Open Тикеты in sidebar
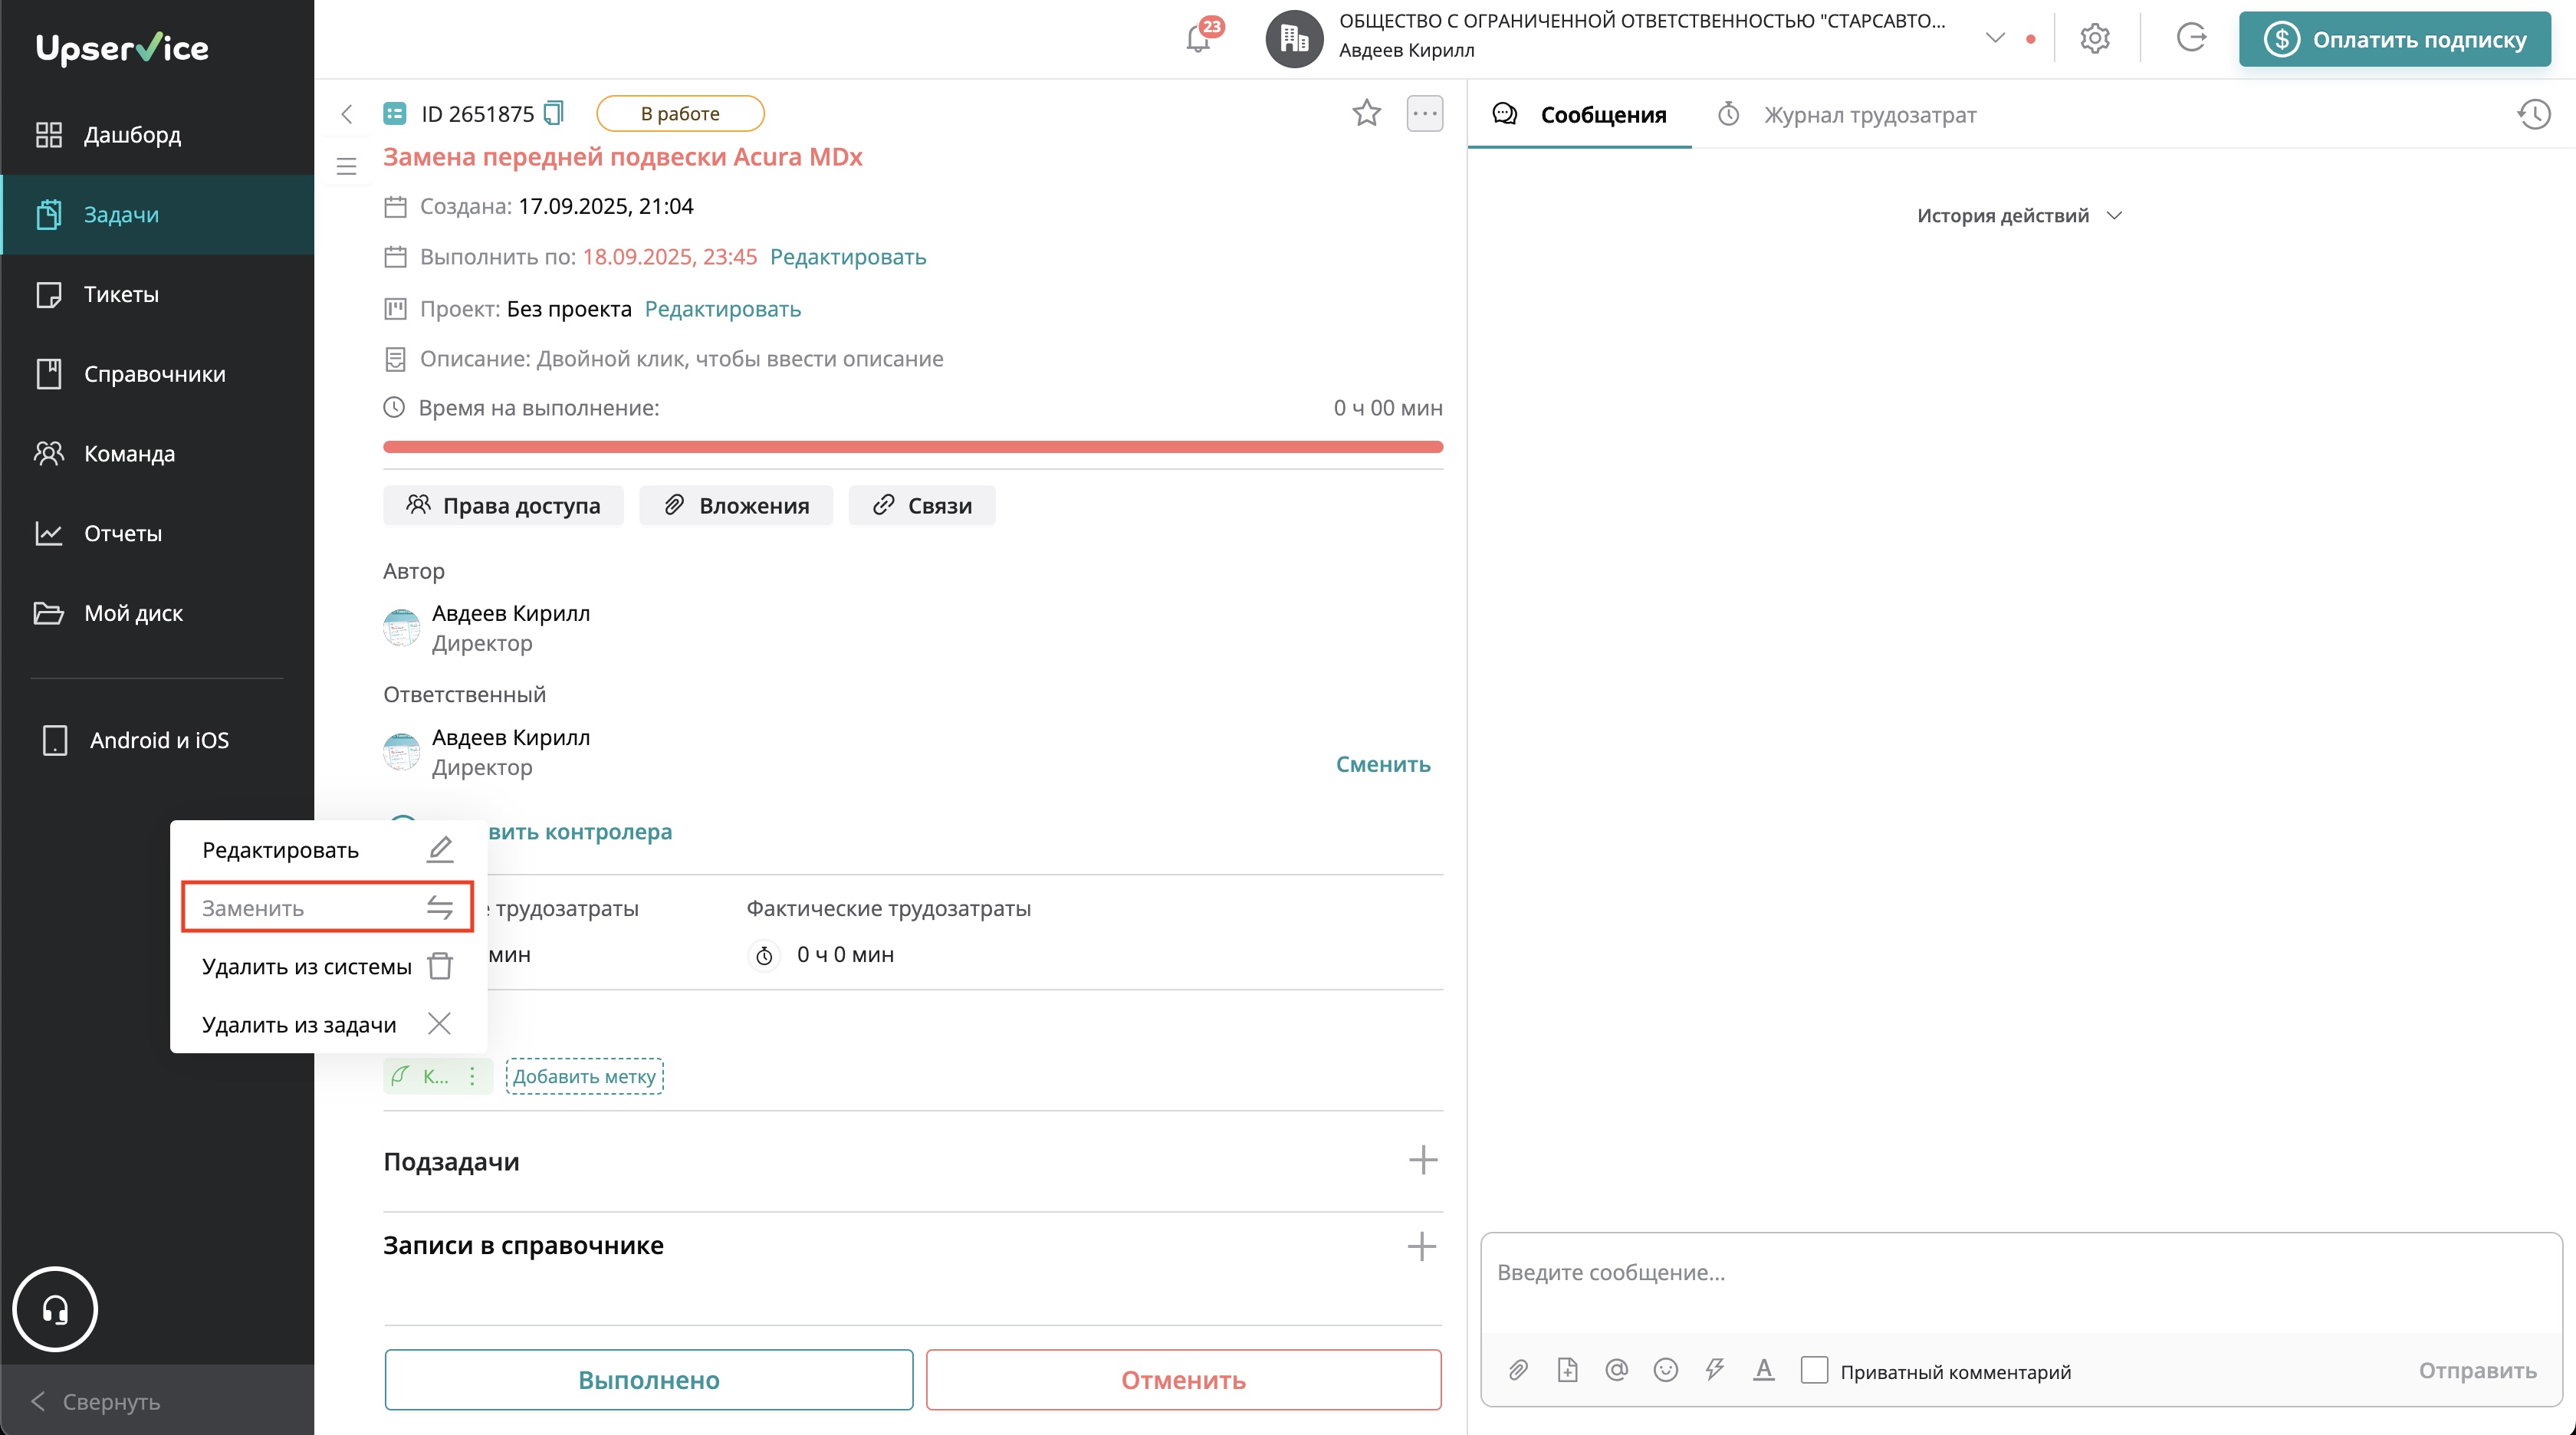2576x1435 pixels. point(157,295)
